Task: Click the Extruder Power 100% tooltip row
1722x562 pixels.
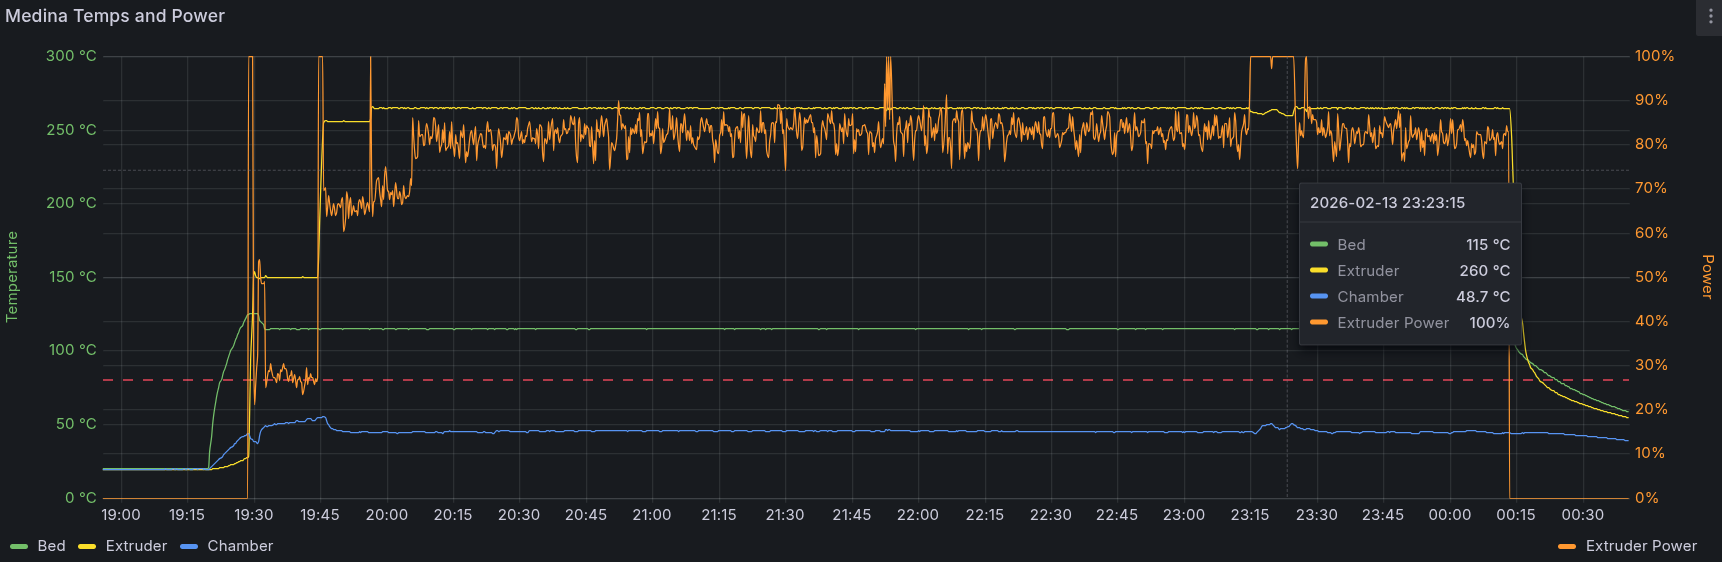Action: click(1409, 323)
